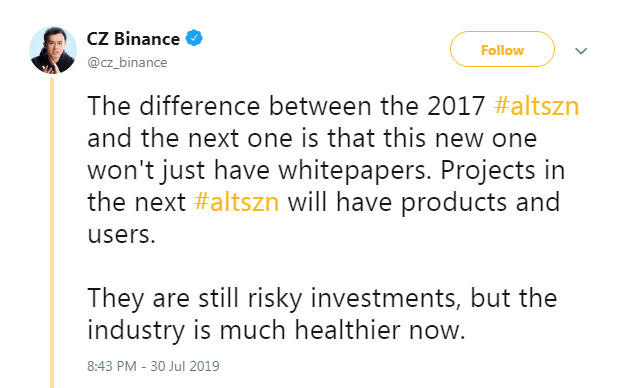
Task: Open CZ Binance's profile photo avatar
Action: (53, 50)
